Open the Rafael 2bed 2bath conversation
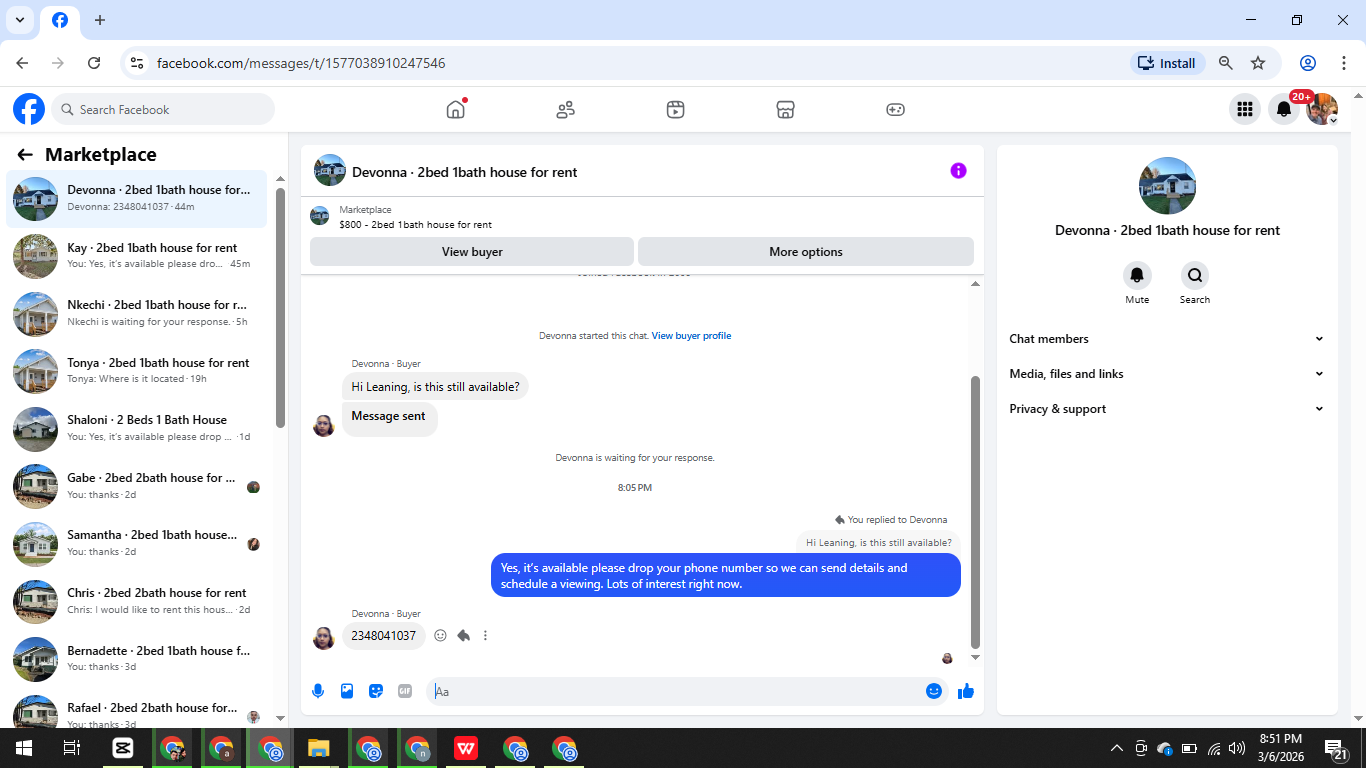Image resolution: width=1366 pixels, height=768 pixels. tap(137, 710)
